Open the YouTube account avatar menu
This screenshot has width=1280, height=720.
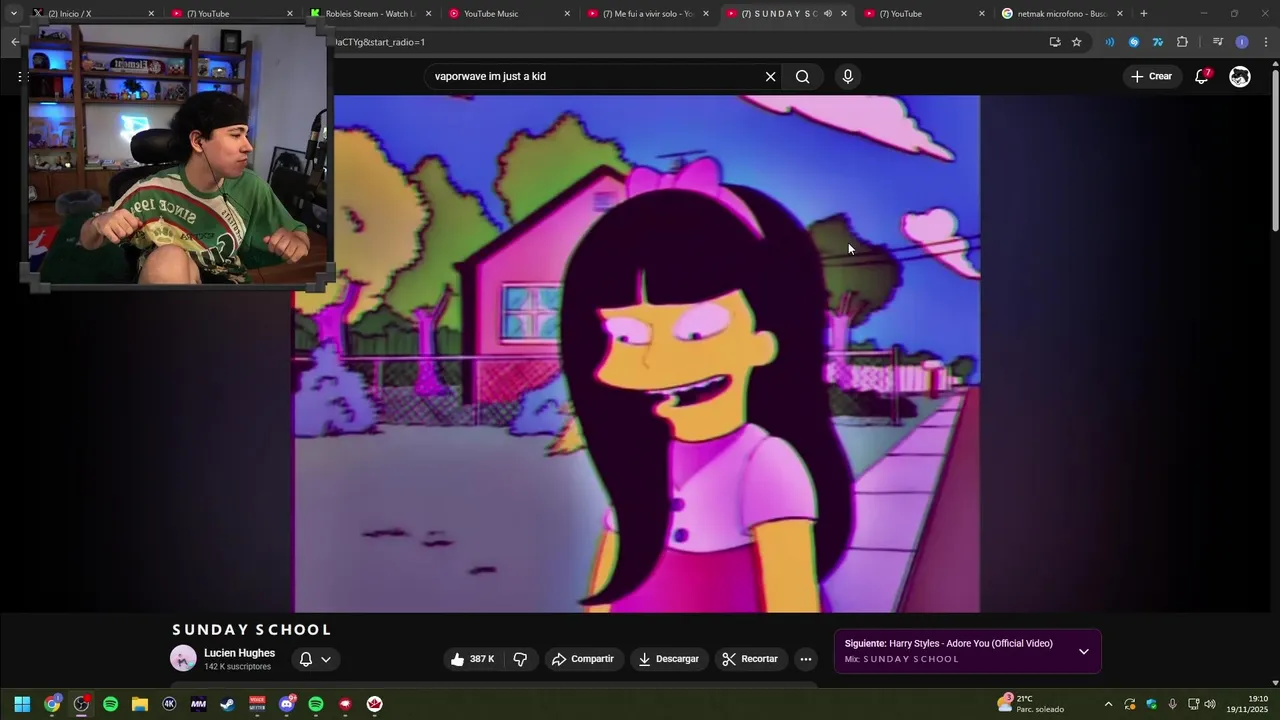click(1240, 76)
